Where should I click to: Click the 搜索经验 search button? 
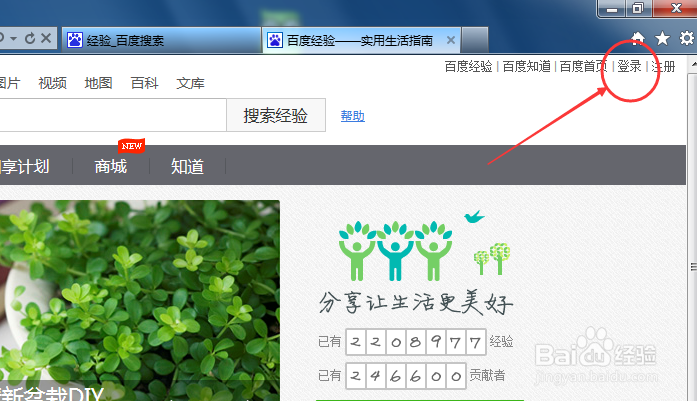coord(276,115)
